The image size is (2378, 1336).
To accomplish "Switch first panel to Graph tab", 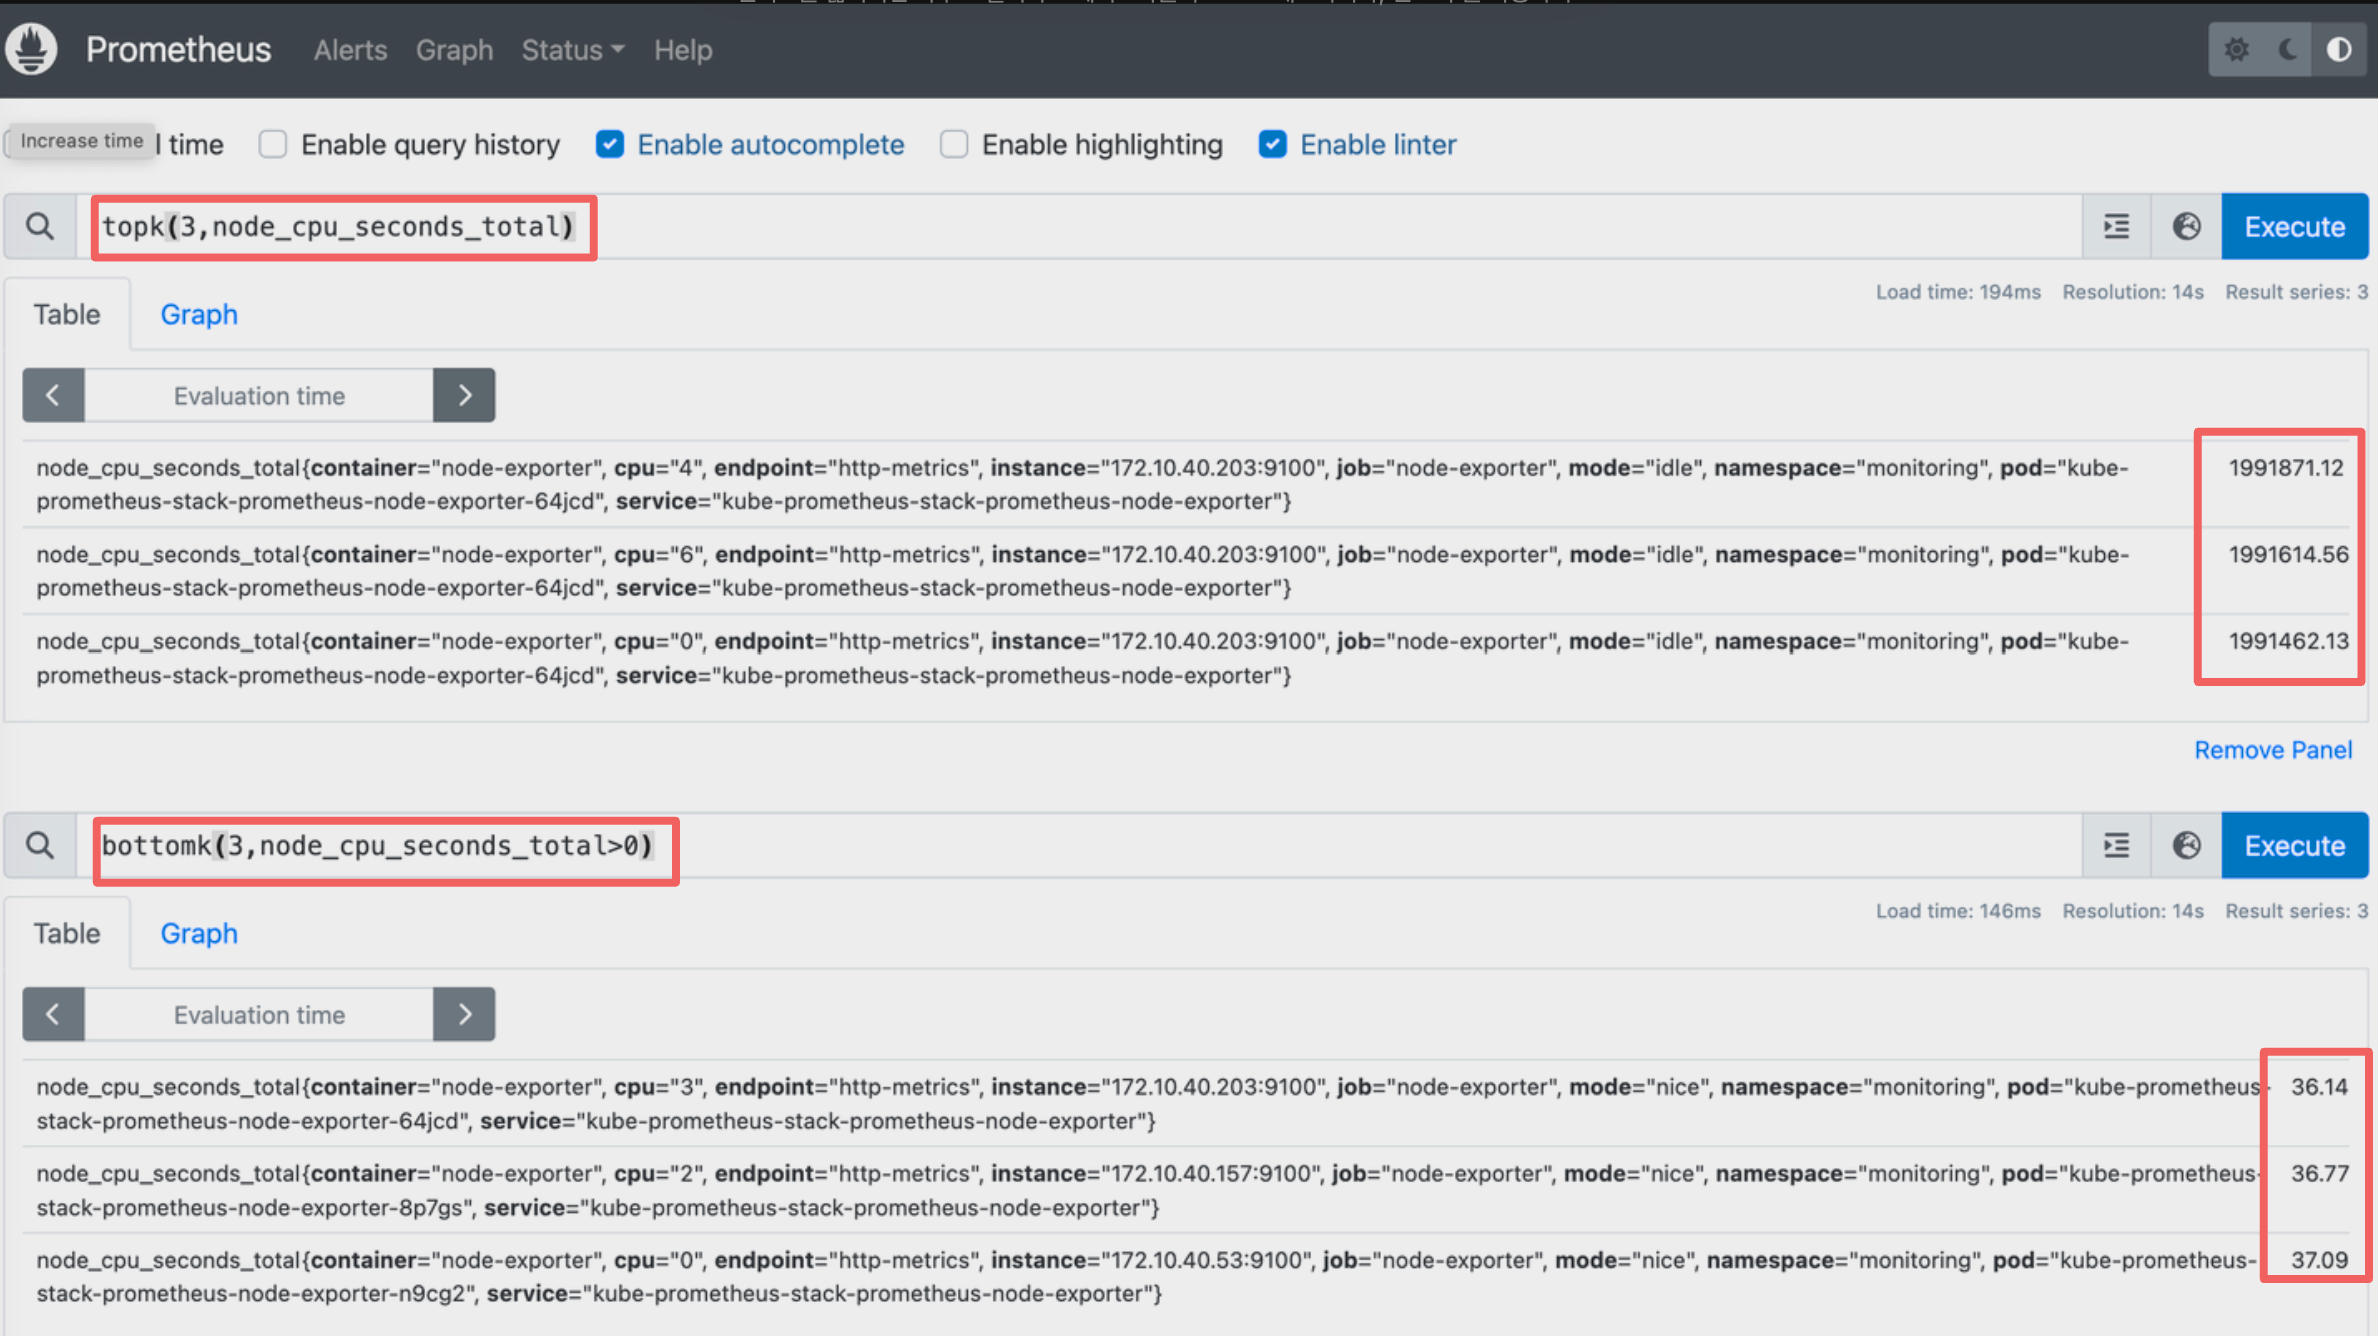I will click(199, 315).
